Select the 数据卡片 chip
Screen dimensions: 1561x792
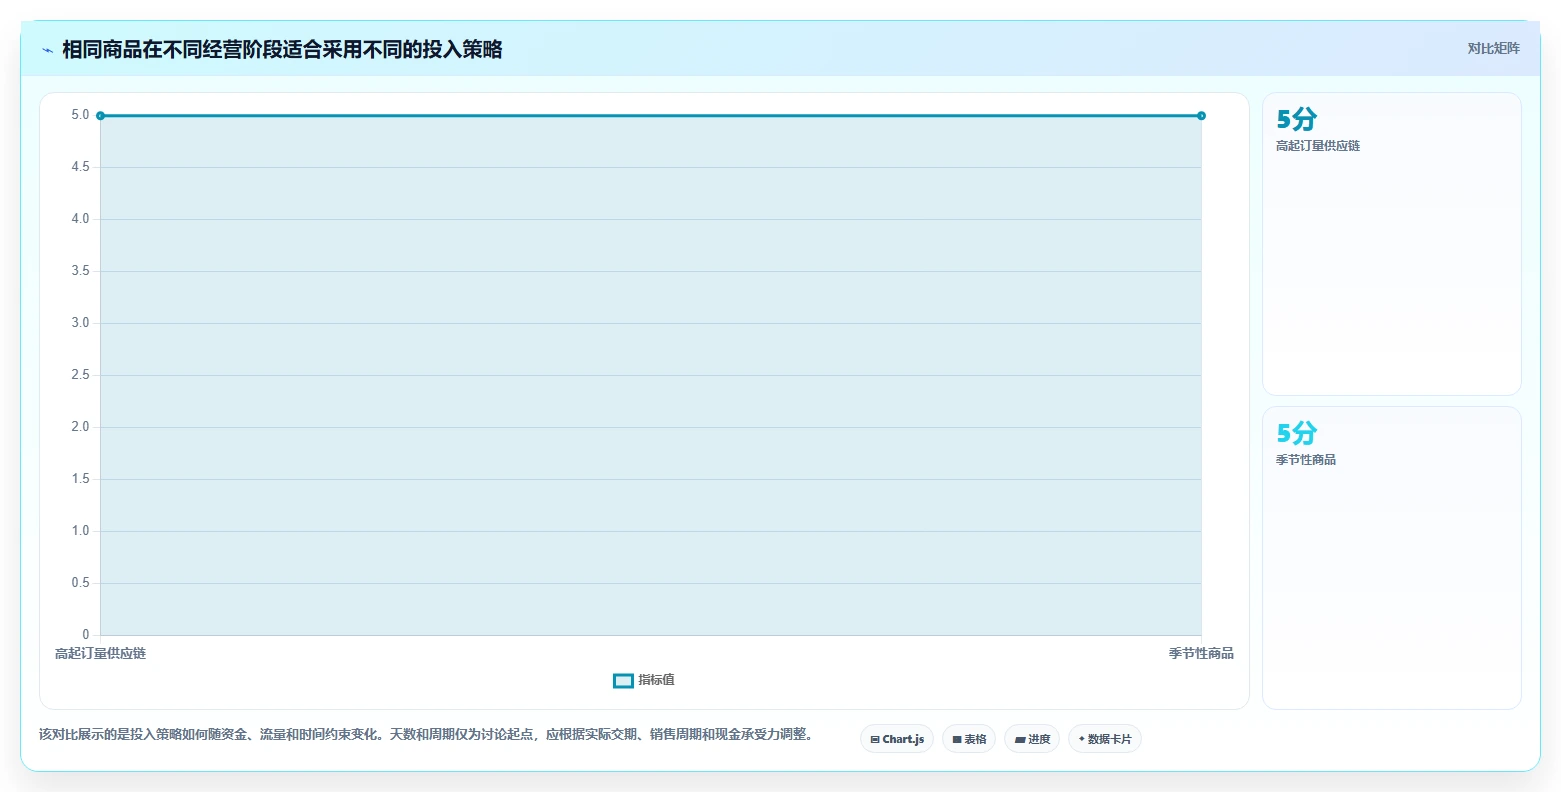coord(1105,739)
